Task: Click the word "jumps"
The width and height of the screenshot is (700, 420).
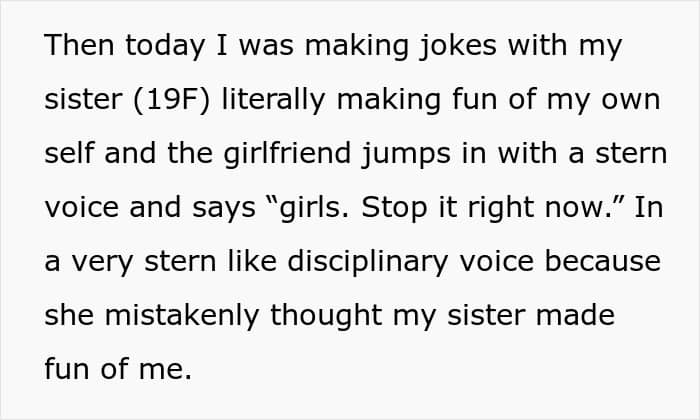Action: 406,154
